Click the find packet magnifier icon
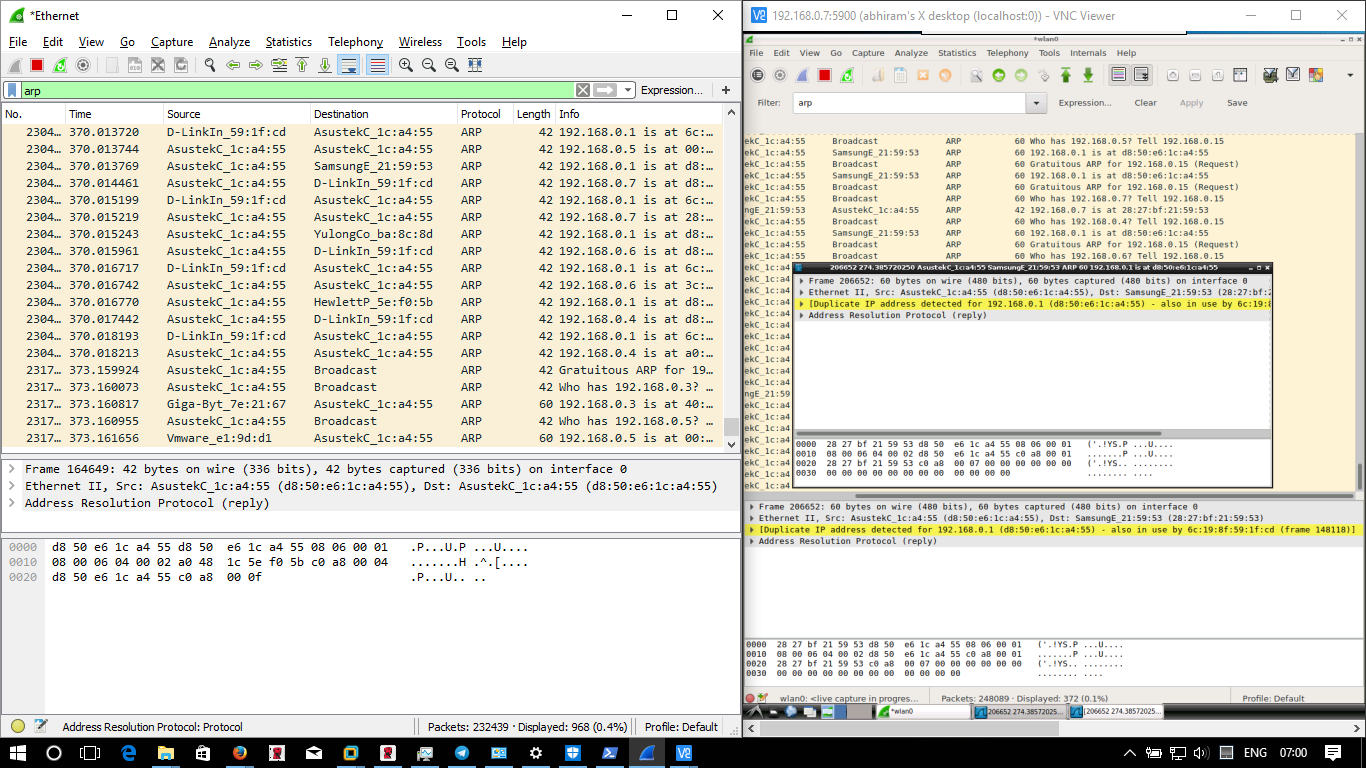 210,65
